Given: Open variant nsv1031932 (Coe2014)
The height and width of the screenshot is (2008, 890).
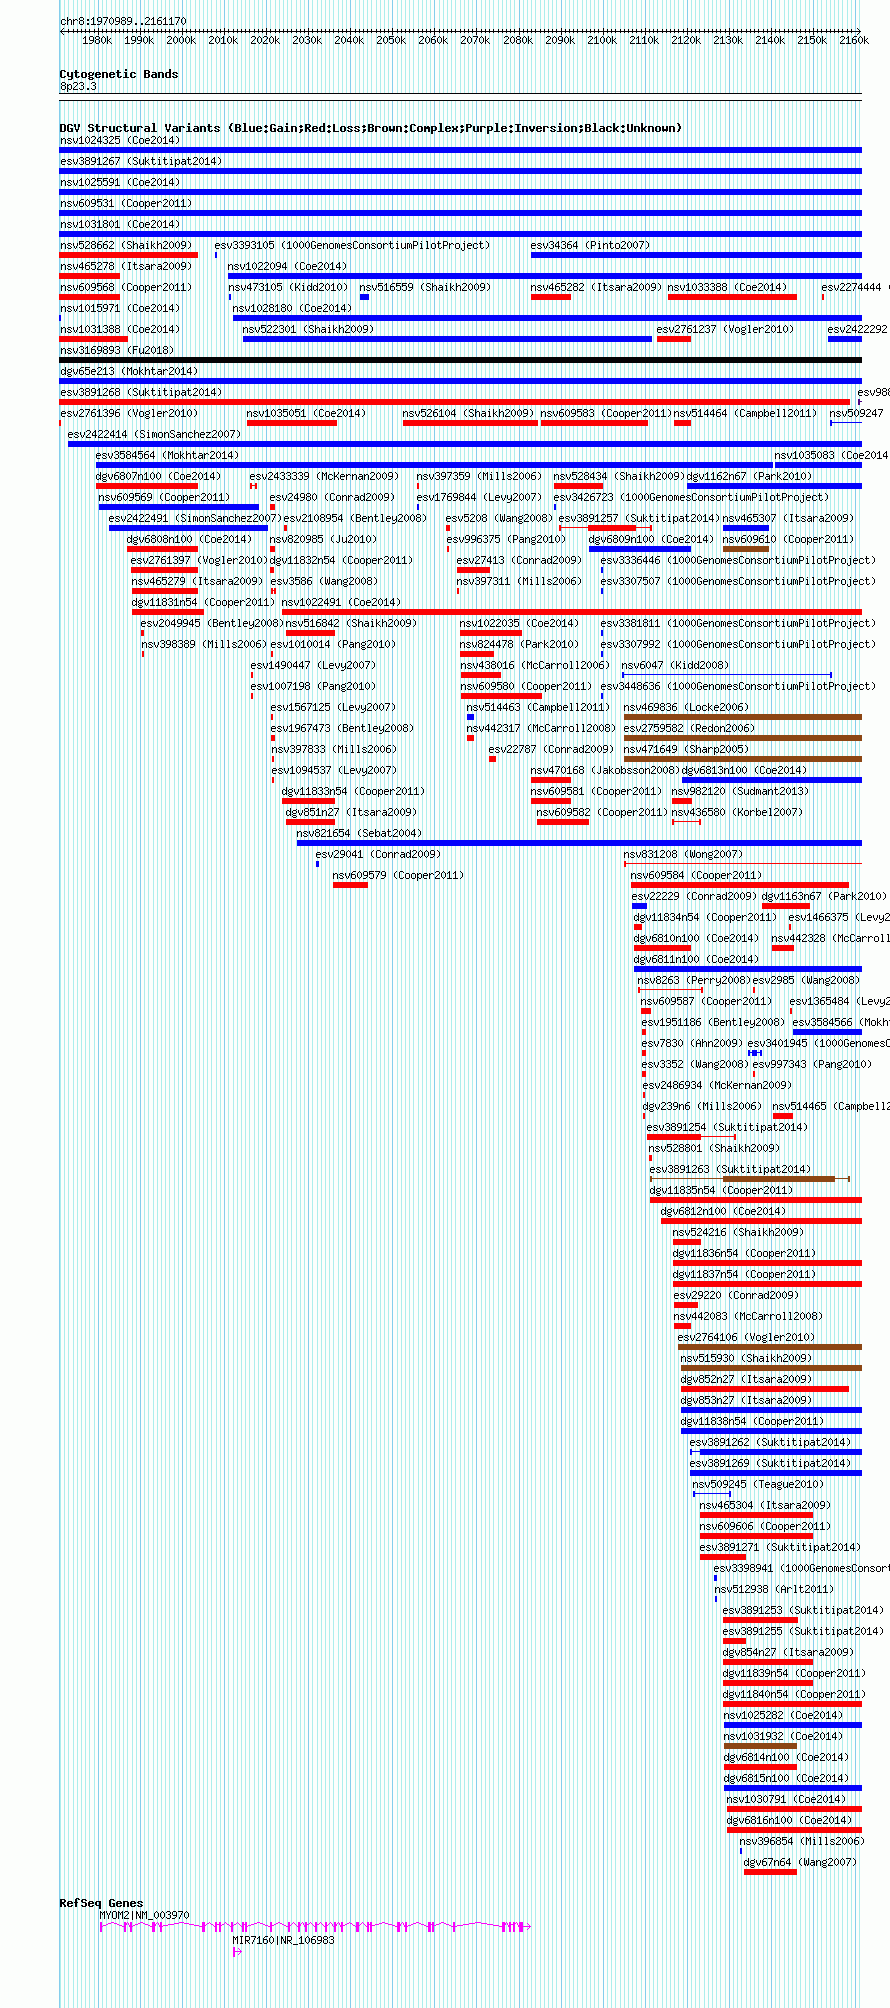Looking at the screenshot, I should click(x=783, y=1736).
